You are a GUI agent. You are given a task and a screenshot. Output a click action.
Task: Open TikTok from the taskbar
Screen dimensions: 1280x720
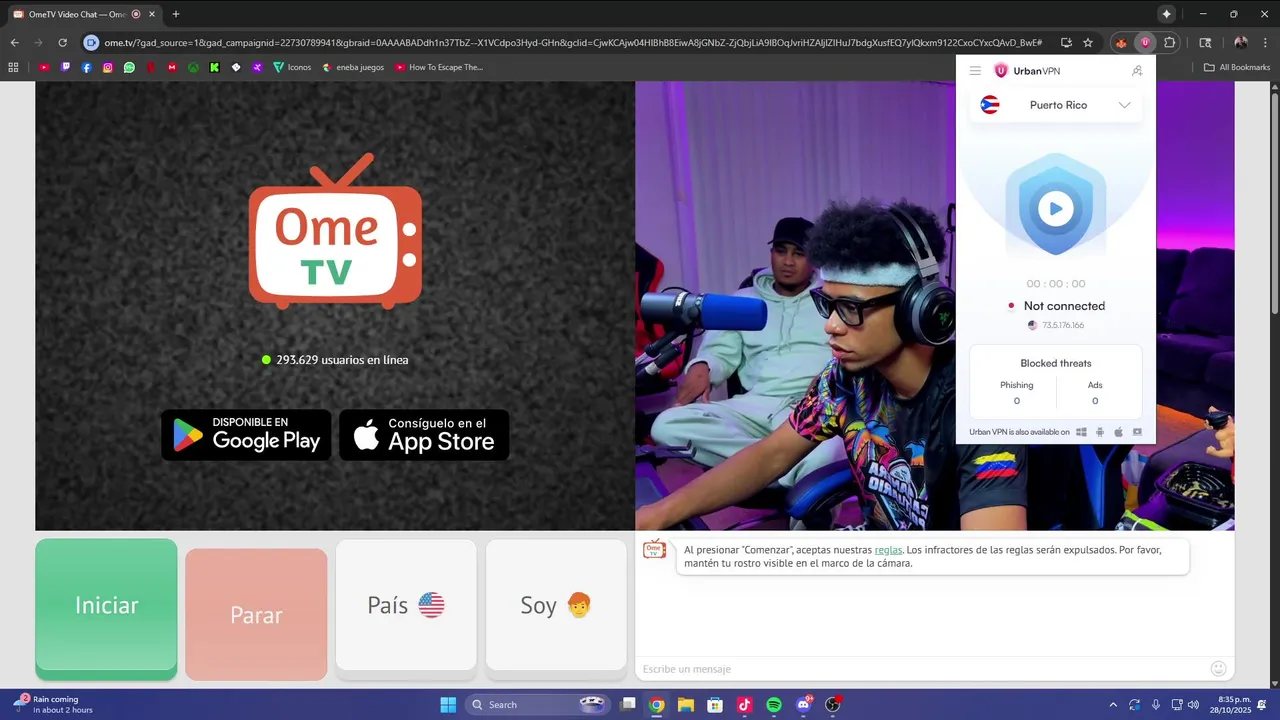tap(744, 704)
